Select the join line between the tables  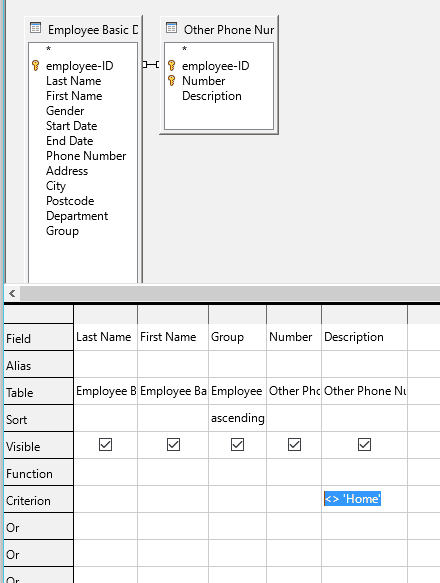pyautogui.click(x=151, y=65)
